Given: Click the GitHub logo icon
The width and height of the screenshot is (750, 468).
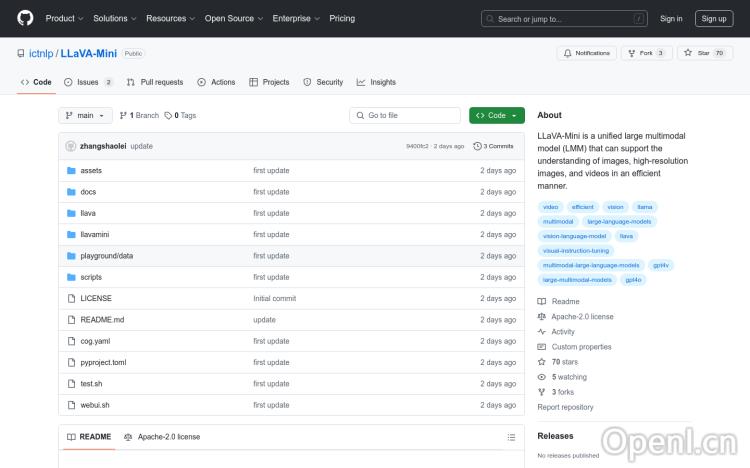Looking at the screenshot, I should pyautogui.click(x=25, y=18).
